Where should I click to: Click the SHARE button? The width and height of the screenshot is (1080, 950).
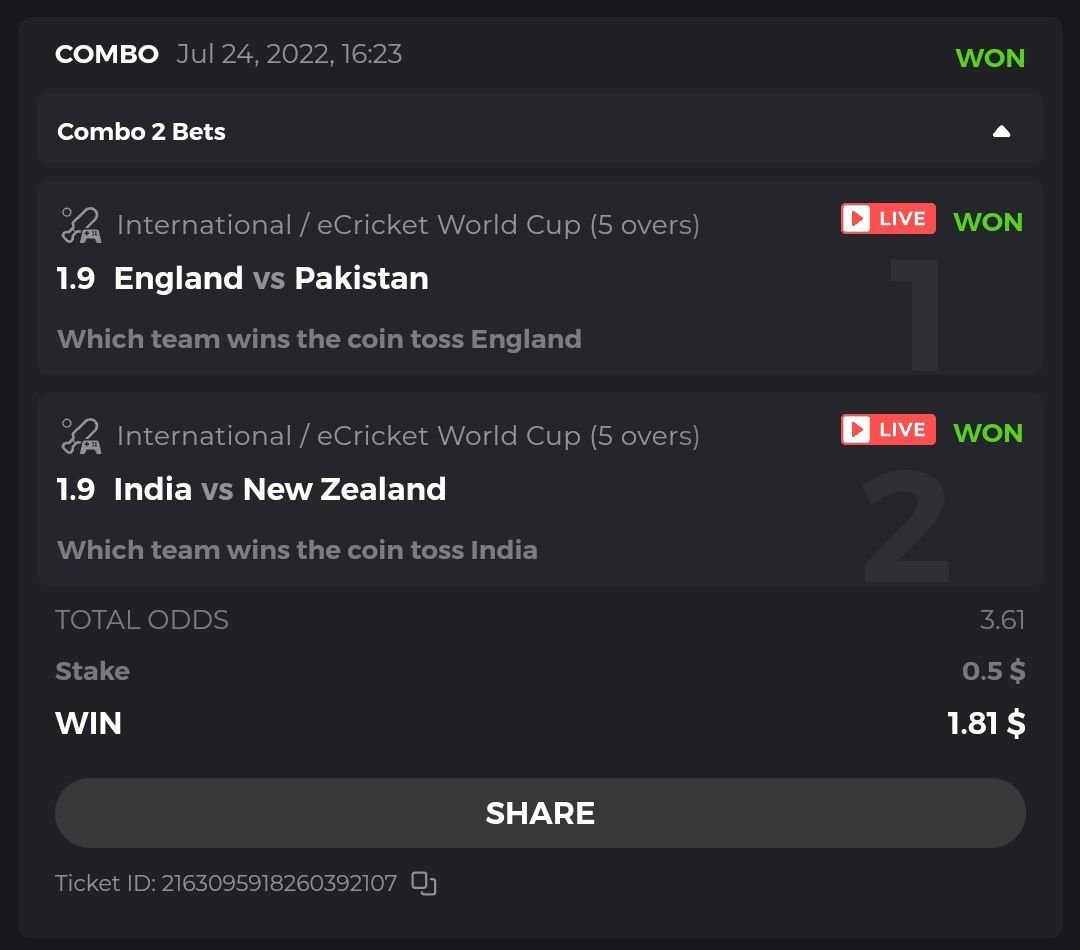(x=540, y=813)
